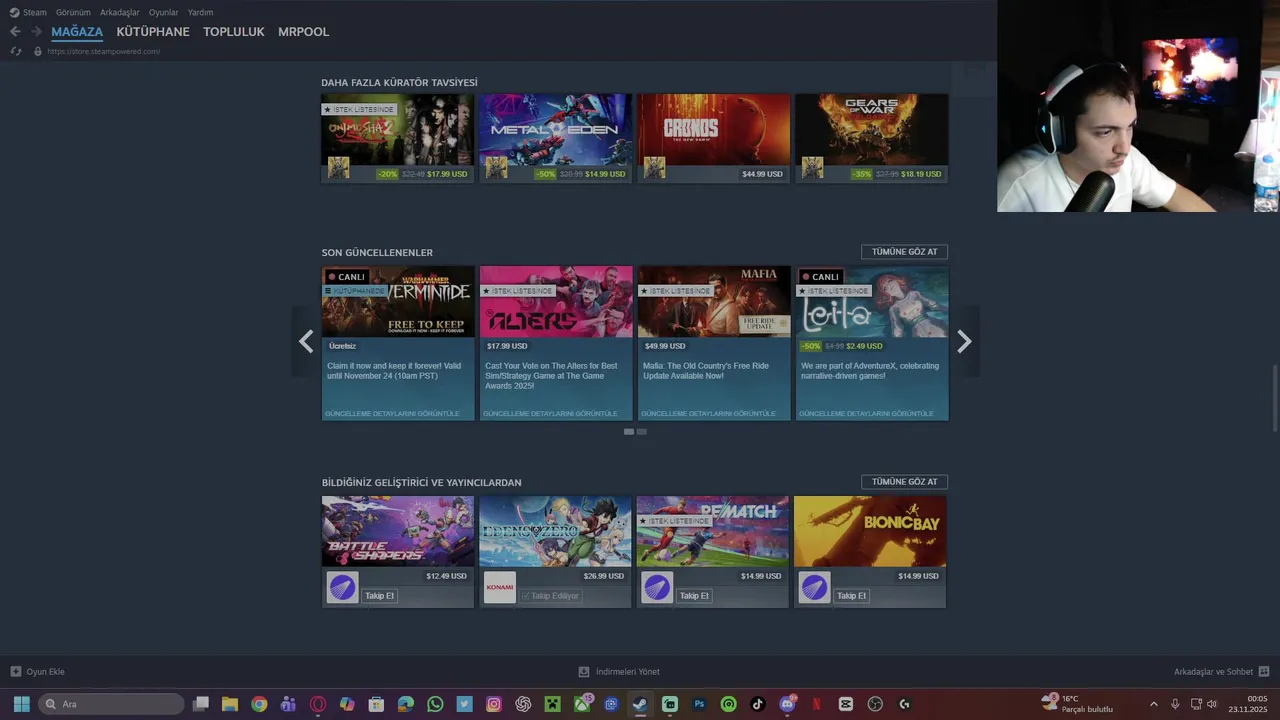
Task: Switch to the first carousel page dot
Action: (x=629, y=432)
